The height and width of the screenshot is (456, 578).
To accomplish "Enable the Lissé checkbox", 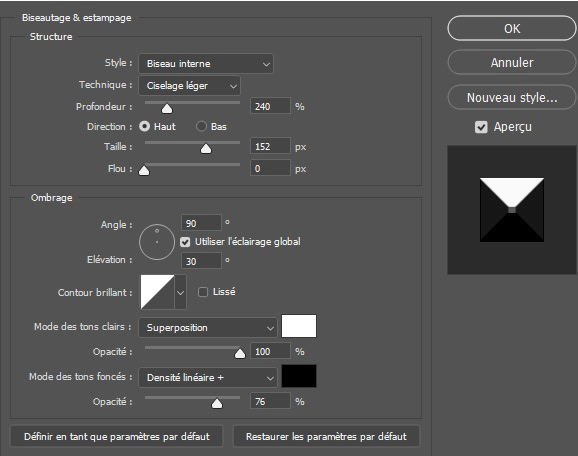I will coord(203,292).
